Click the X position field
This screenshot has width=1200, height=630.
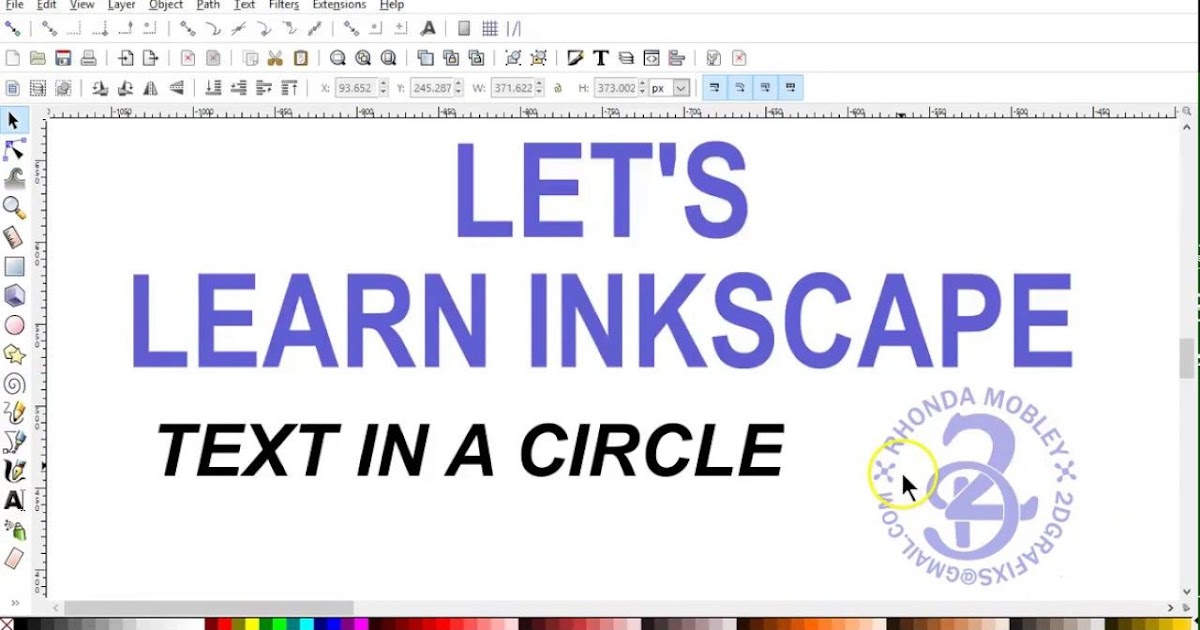tap(360, 88)
